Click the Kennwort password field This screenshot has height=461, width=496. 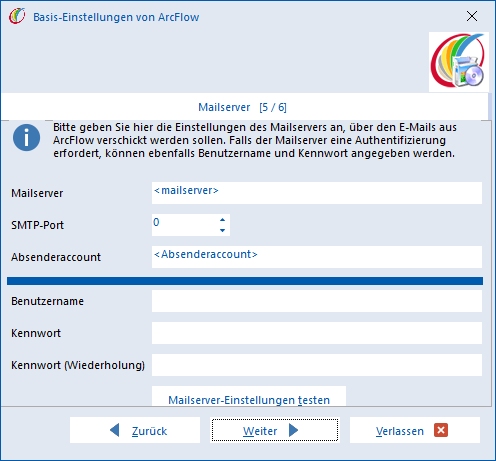tap(317, 333)
